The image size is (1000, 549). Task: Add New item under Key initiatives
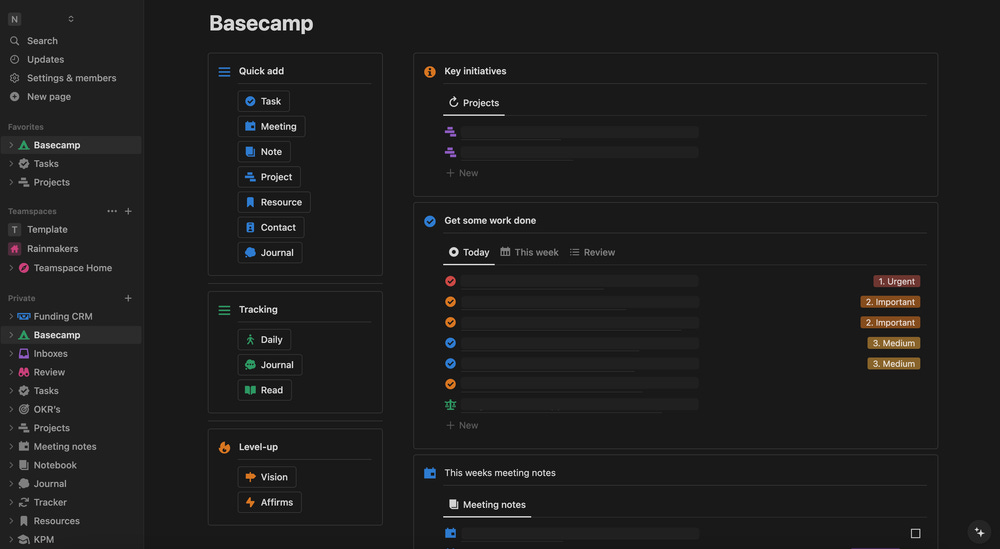[x=462, y=173]
